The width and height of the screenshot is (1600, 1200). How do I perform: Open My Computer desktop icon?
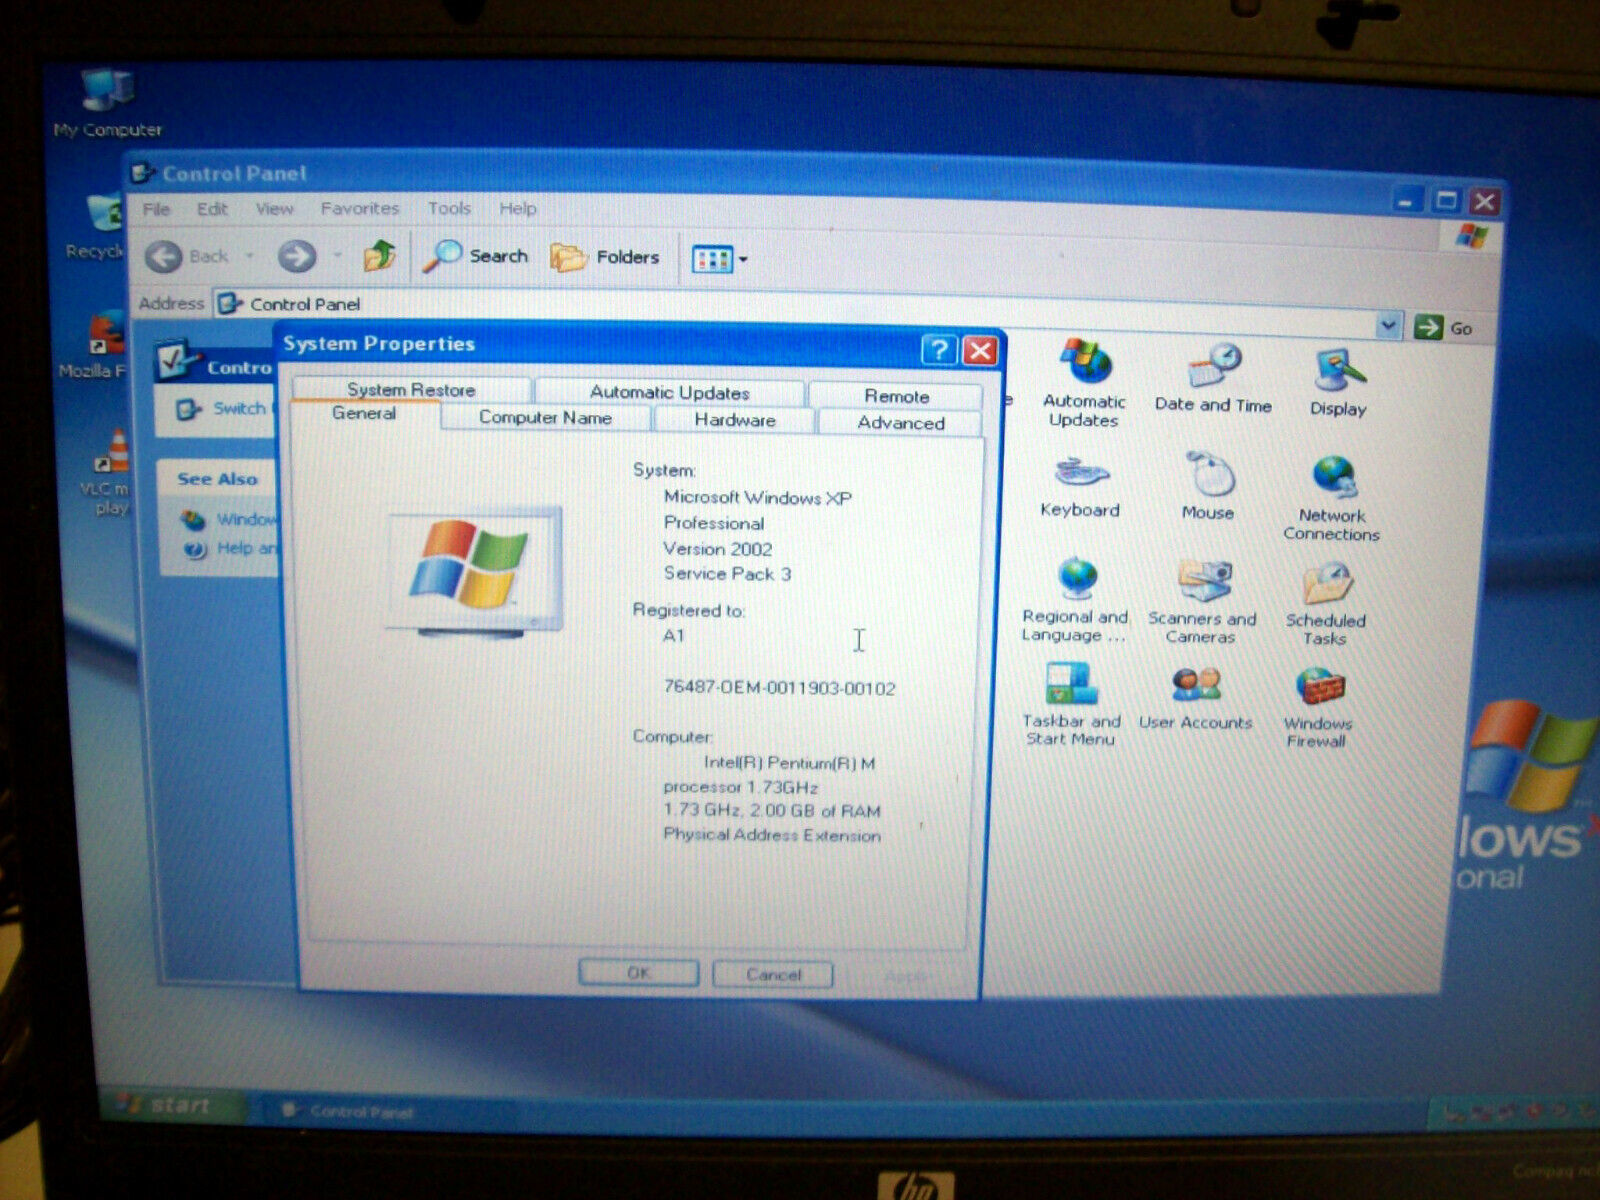(x=108, y=104)
